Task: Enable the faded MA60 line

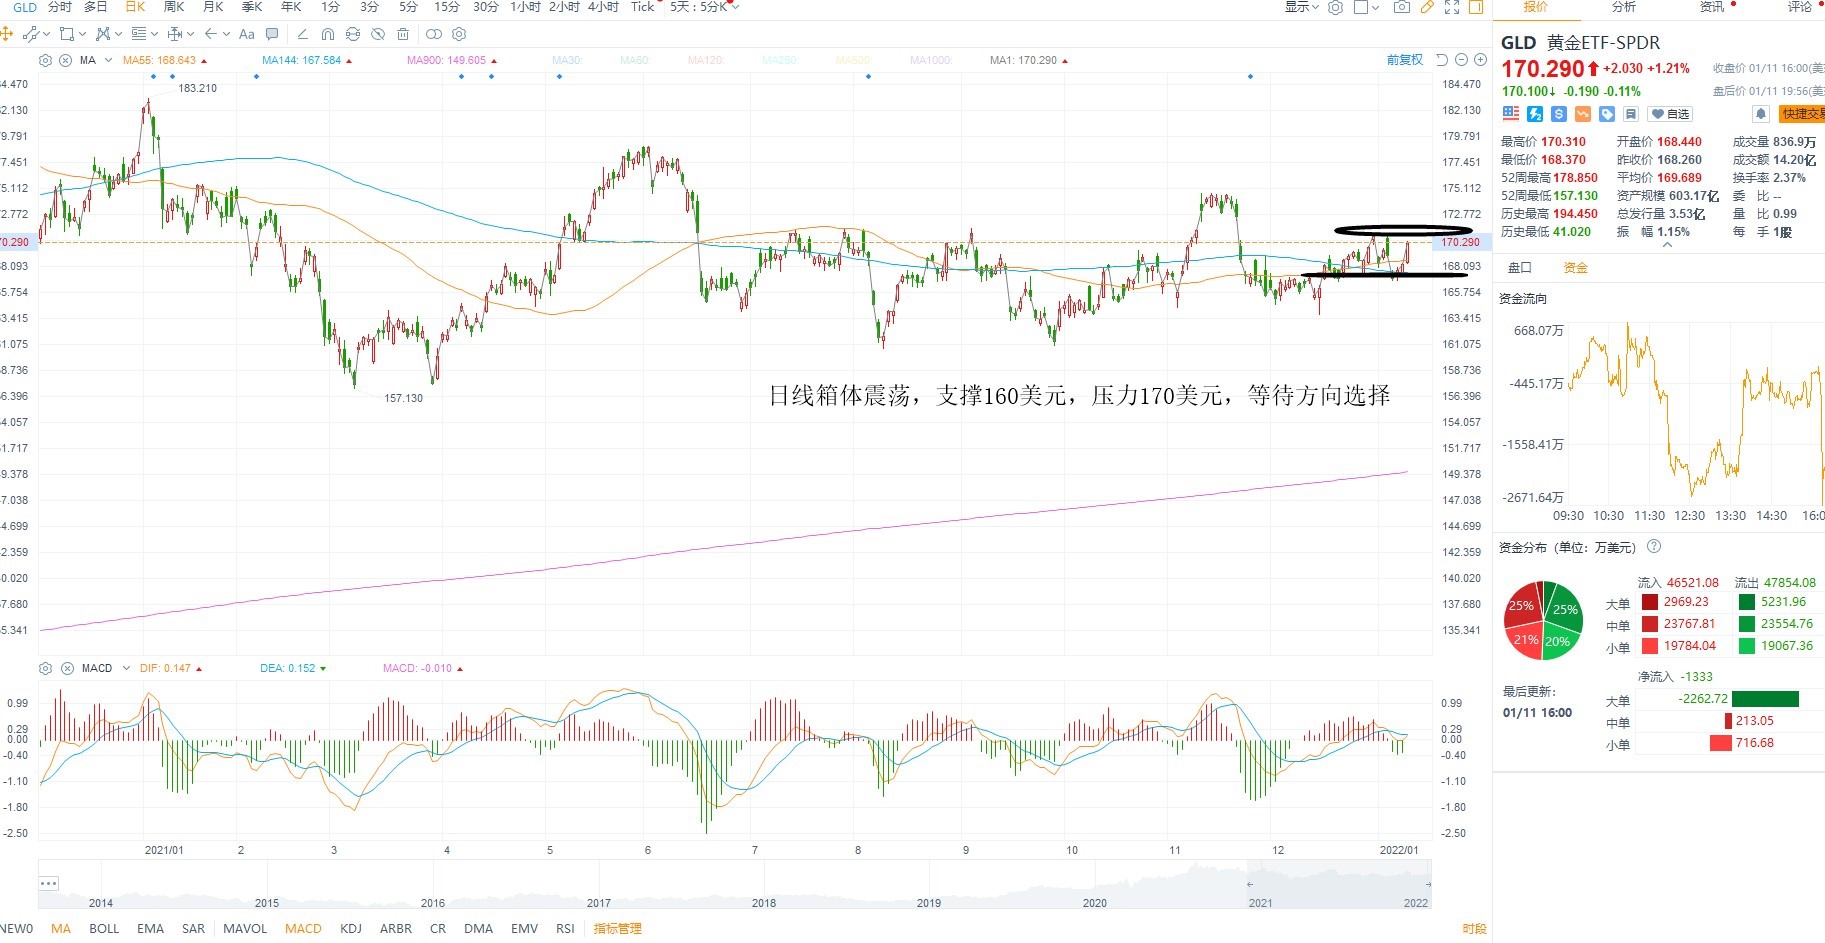Action: 634,60
